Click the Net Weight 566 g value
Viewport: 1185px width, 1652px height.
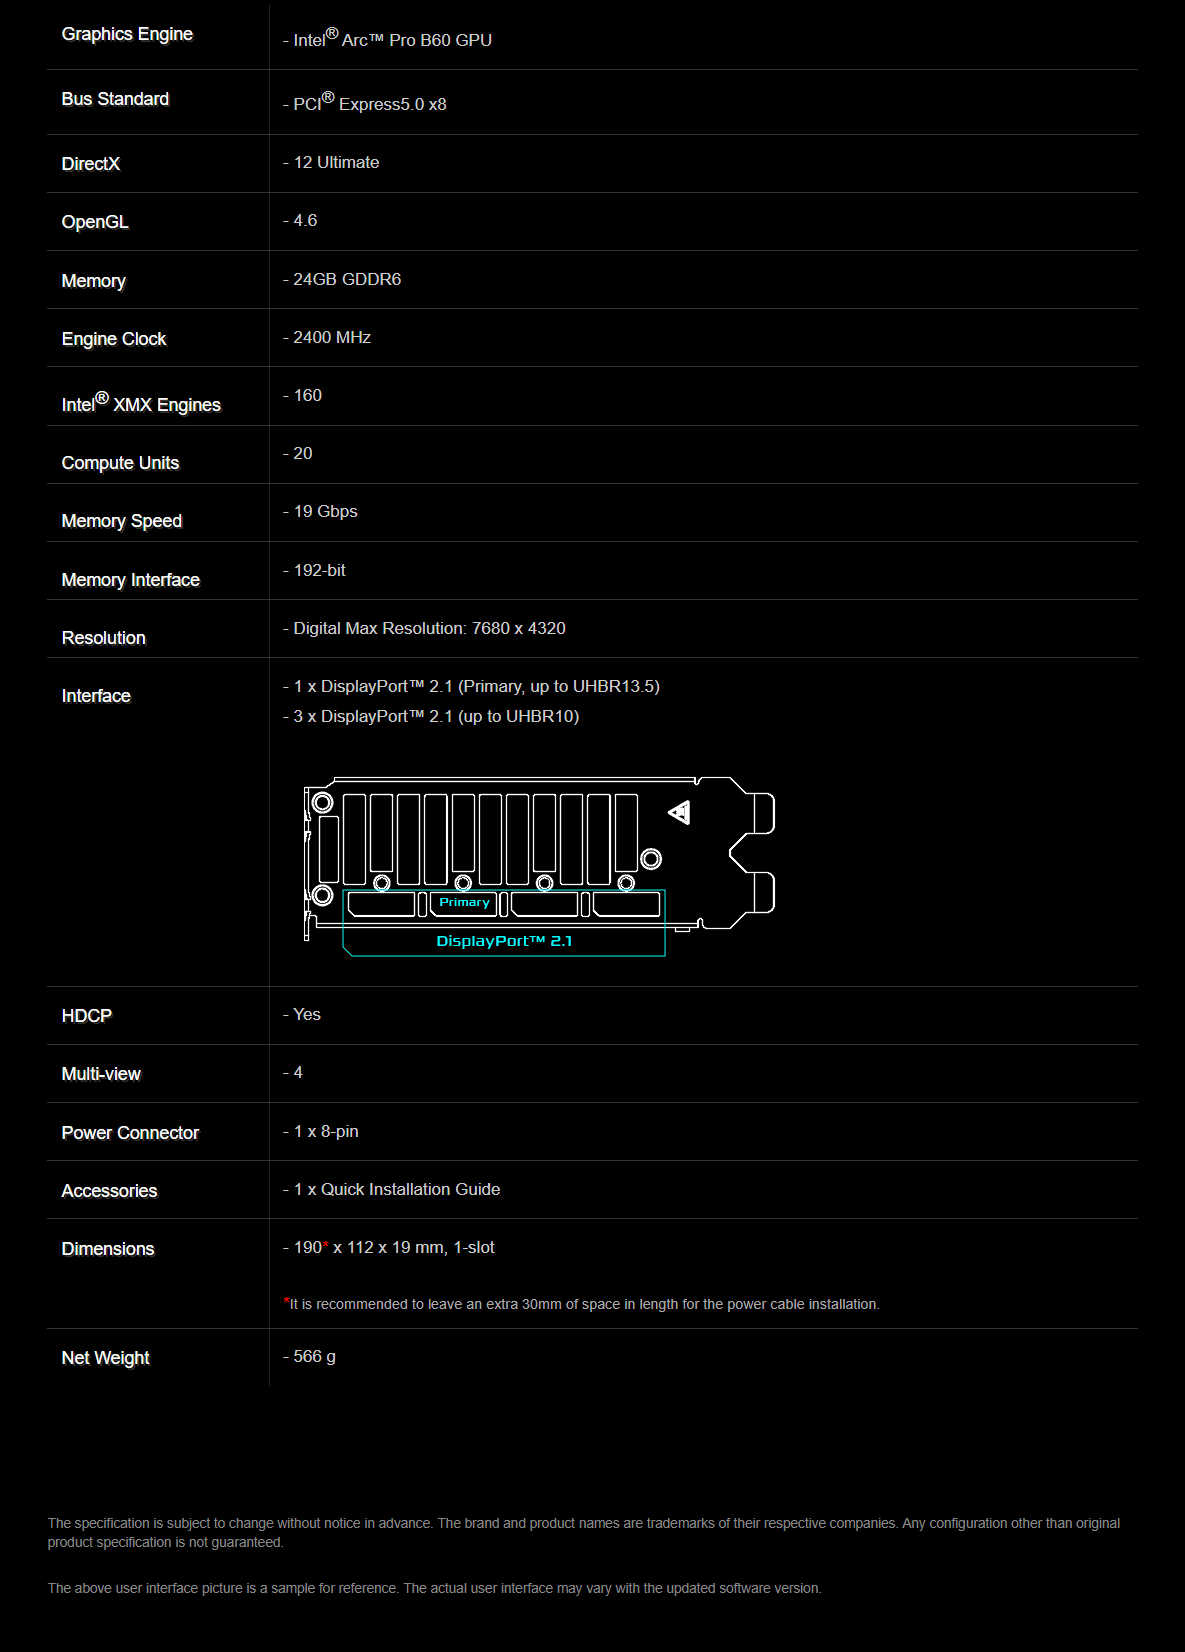(x=314, y=1356)
